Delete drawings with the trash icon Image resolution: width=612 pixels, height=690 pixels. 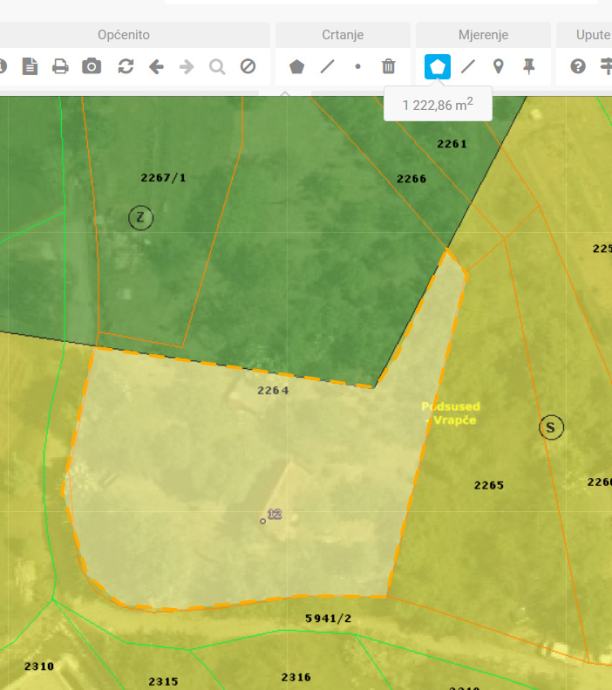[388, 67]
